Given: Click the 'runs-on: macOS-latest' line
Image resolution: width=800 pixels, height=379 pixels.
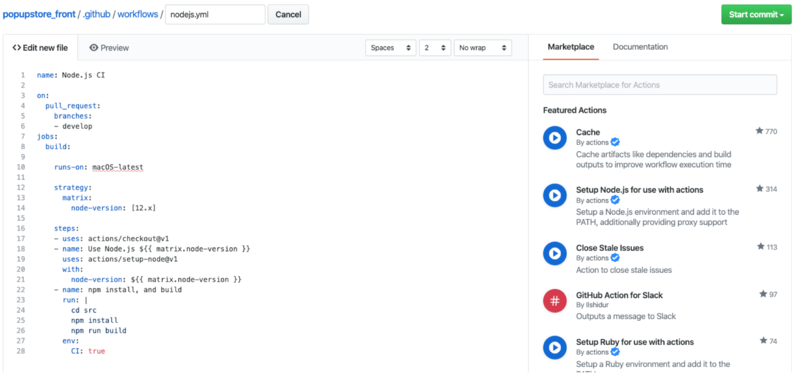Looking at the screenshot, I should coord(99,167).
